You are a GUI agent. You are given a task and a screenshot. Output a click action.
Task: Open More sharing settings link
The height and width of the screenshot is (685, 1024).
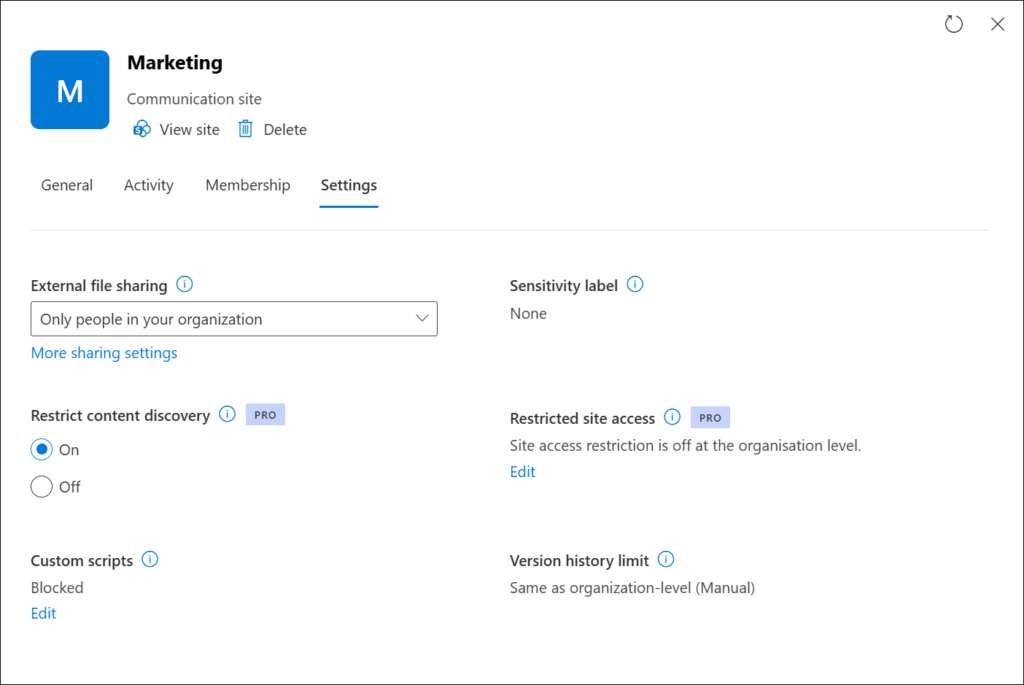[x=104, y=353]
